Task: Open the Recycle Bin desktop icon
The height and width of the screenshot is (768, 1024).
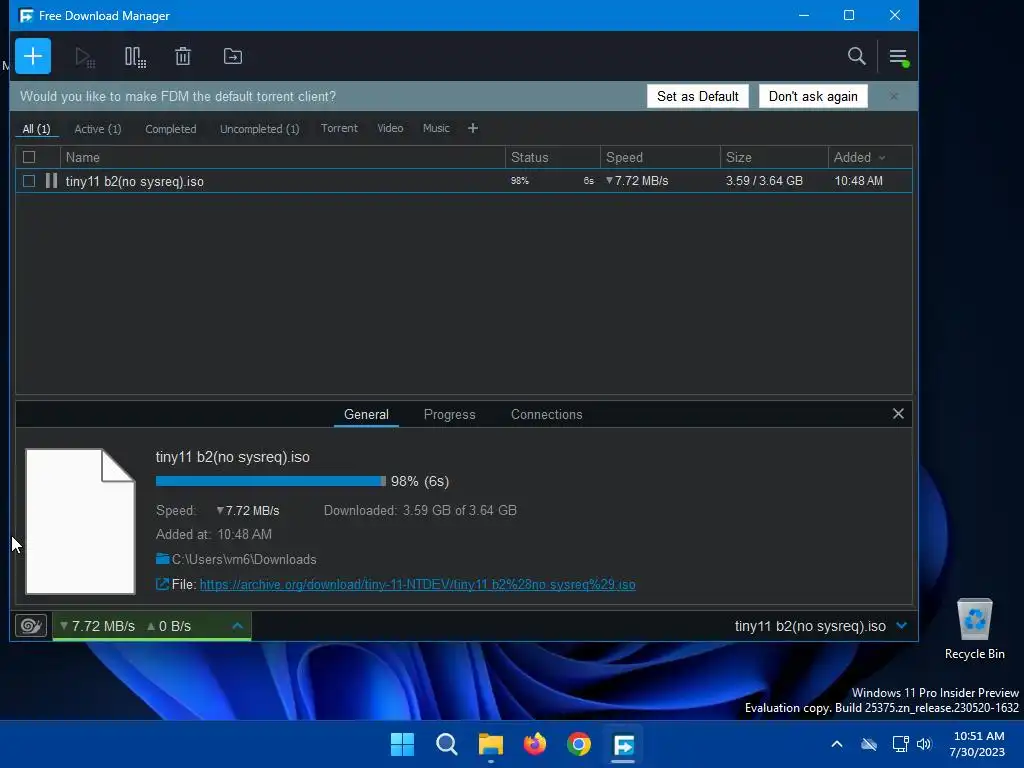Action: coord(974,629)
